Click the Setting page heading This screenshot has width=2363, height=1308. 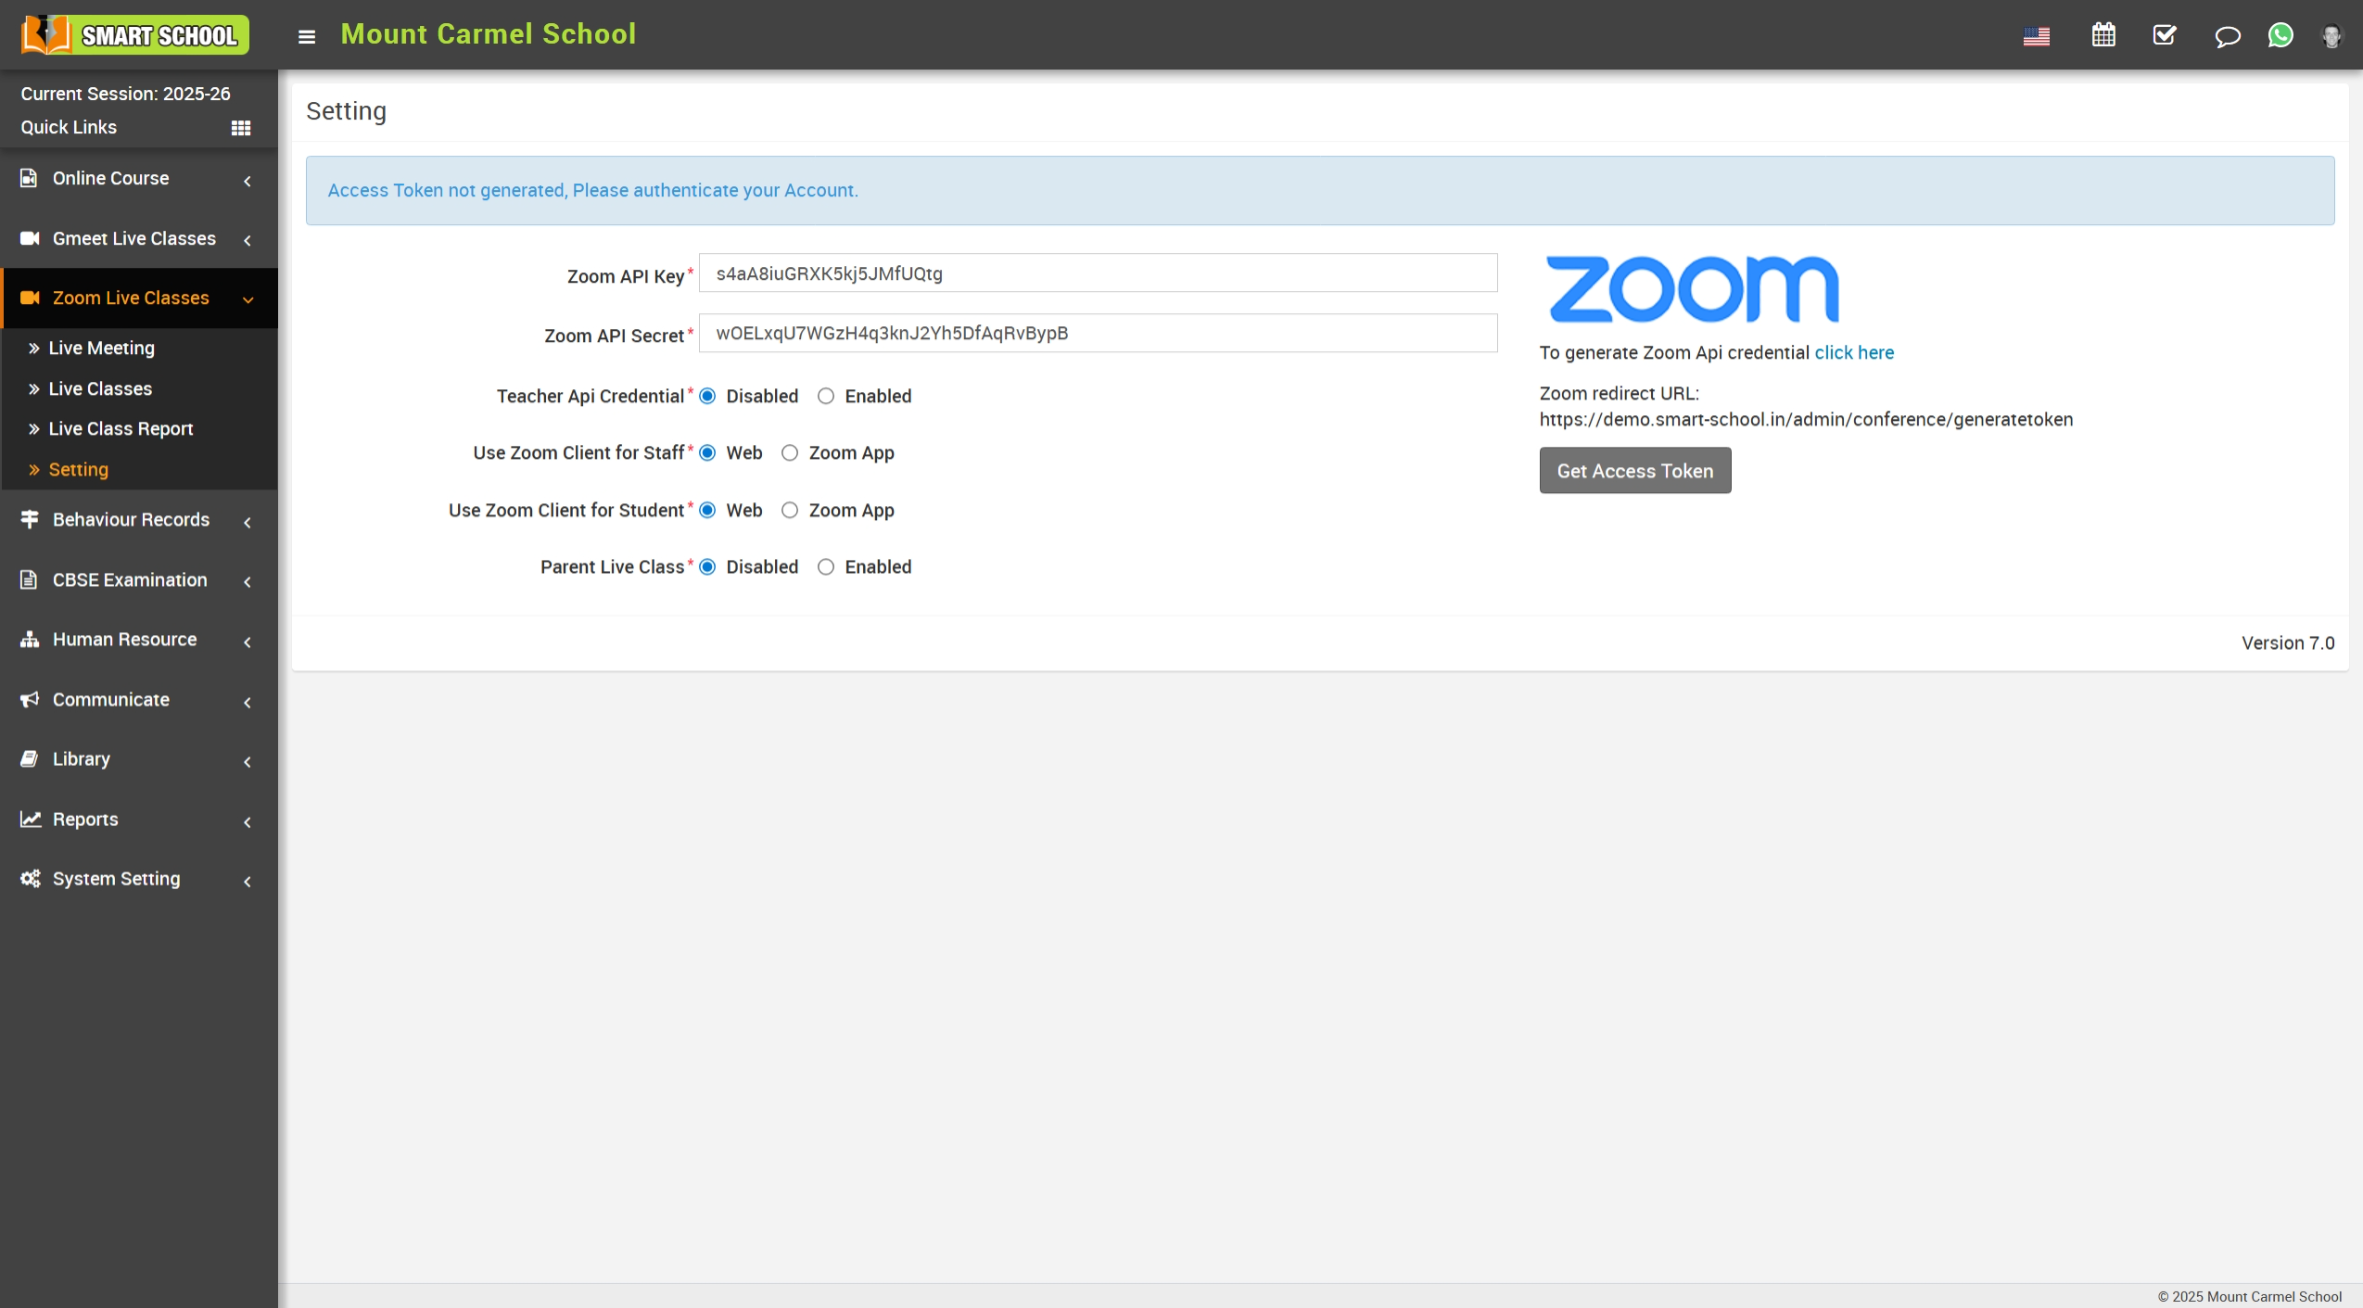coord(346,111)
